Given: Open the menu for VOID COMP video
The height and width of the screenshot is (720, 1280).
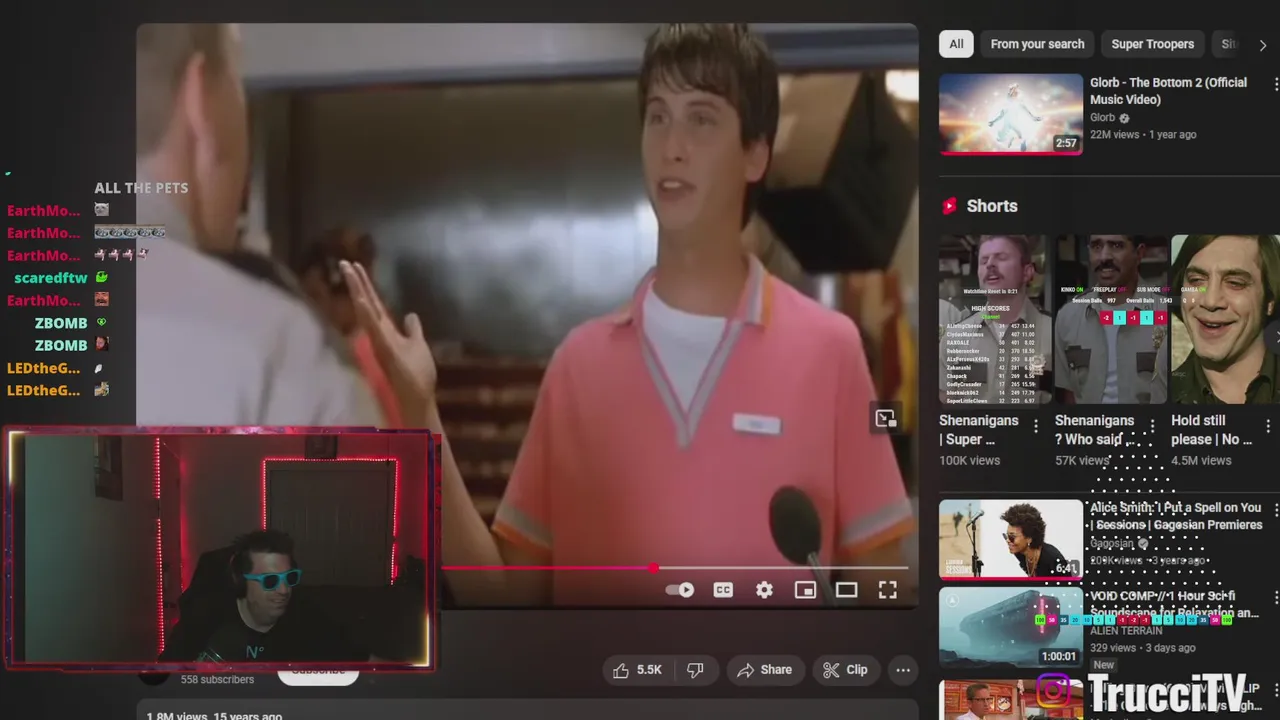Looking at the screenshot, I should click(1275, 598).
